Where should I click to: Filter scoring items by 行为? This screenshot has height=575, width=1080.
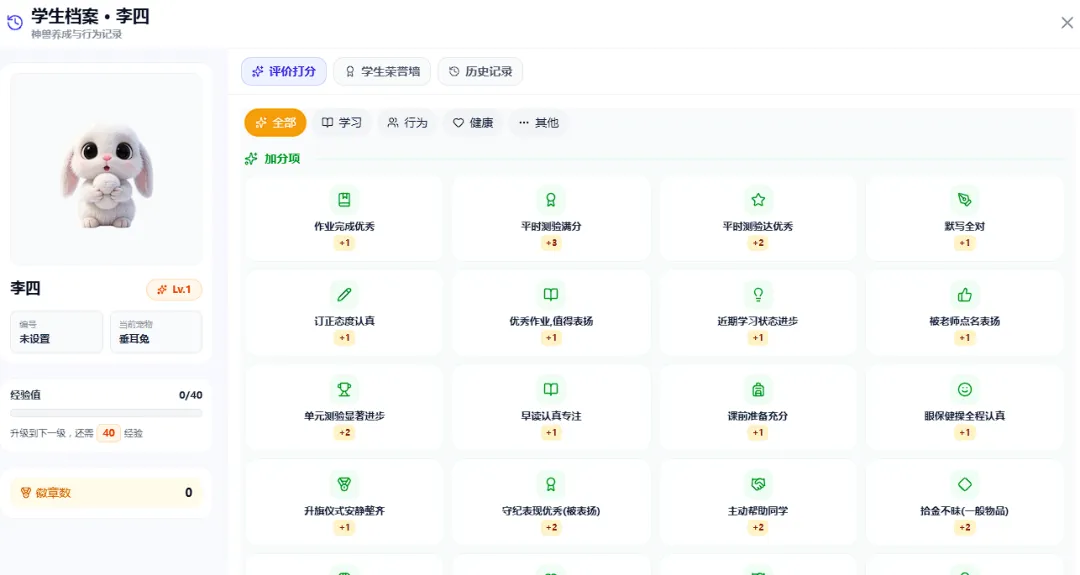tap(407, 123)
